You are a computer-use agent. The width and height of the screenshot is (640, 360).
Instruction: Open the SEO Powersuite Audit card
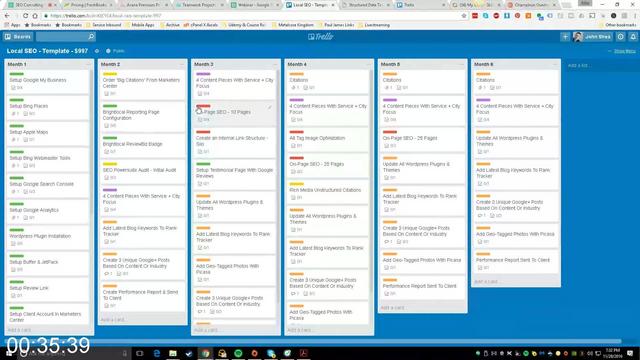click(141, 171)
